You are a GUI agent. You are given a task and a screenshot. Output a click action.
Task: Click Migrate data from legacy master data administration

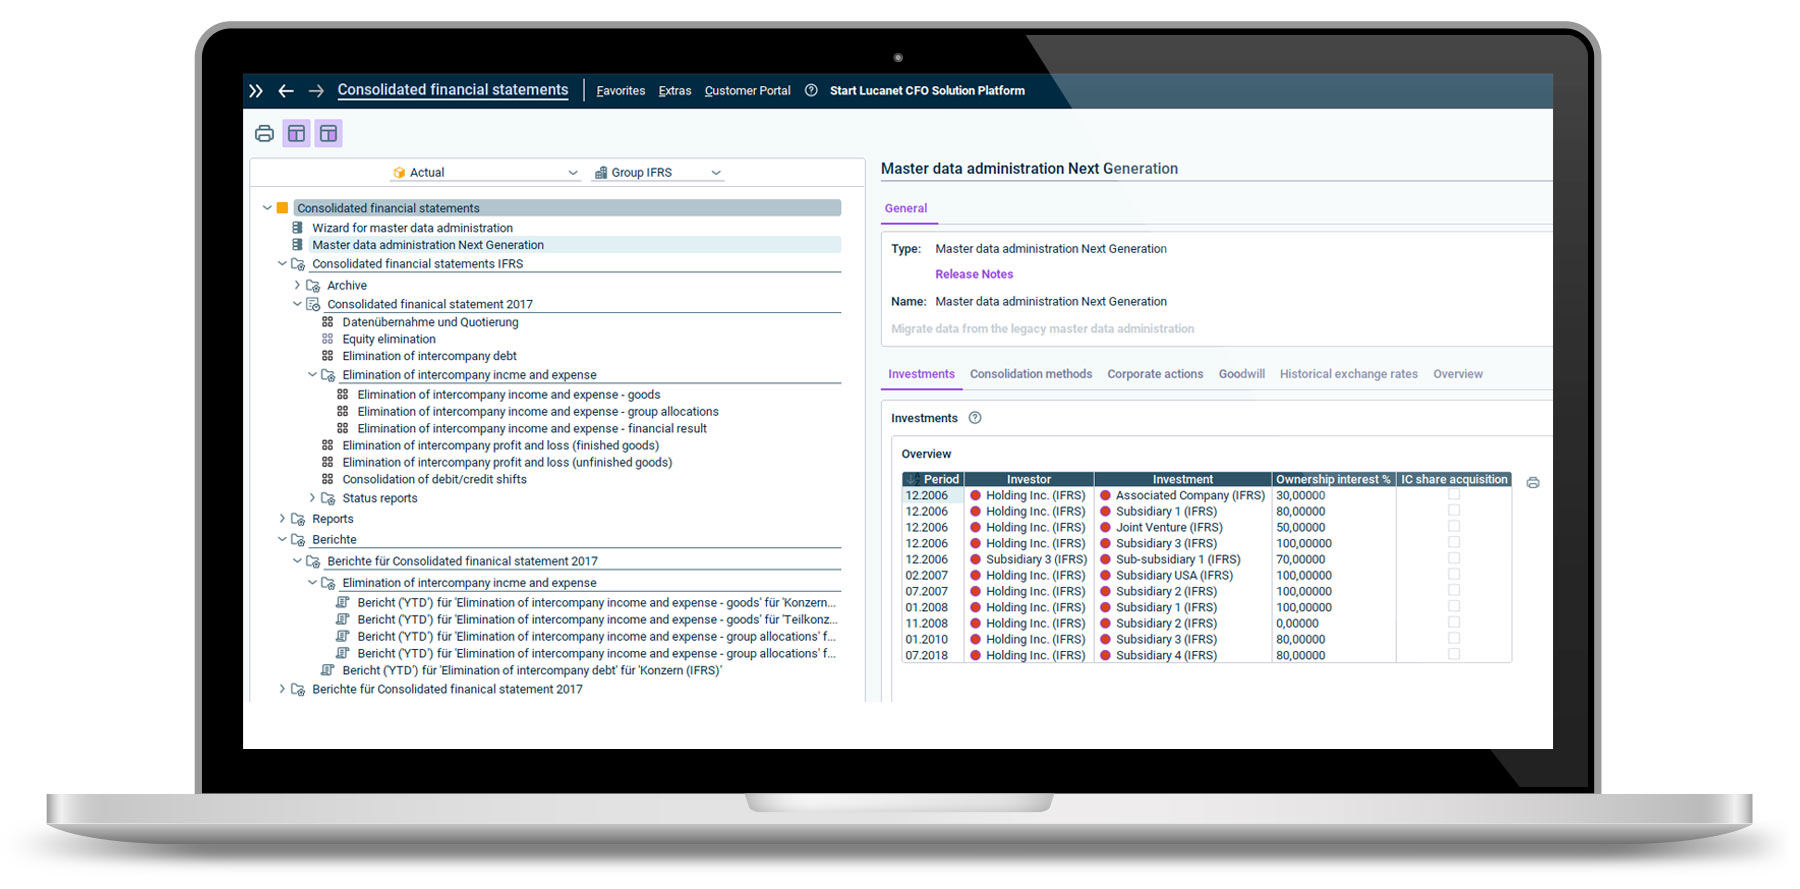1042,329
